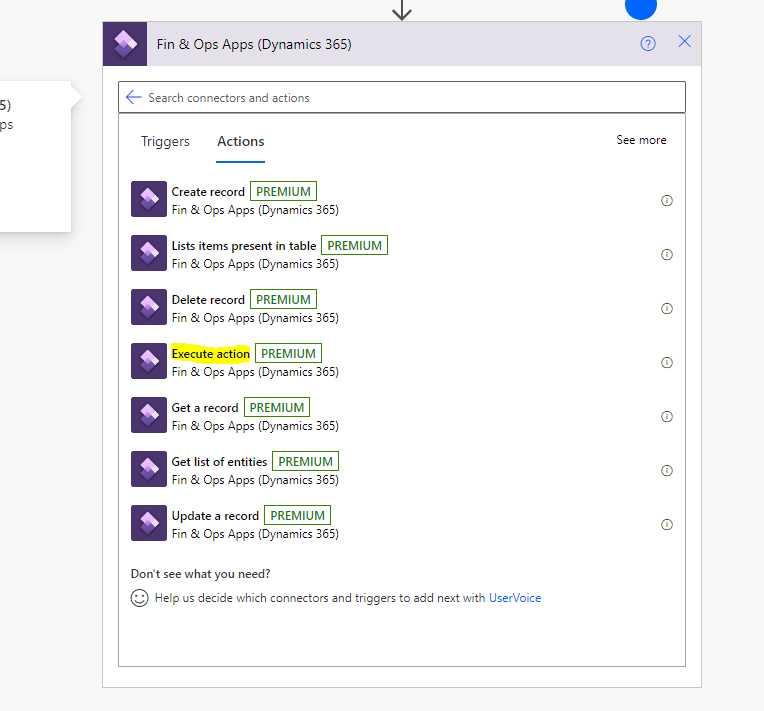
Task: Open the UserVoice link
Action: (x=515, y=598)
